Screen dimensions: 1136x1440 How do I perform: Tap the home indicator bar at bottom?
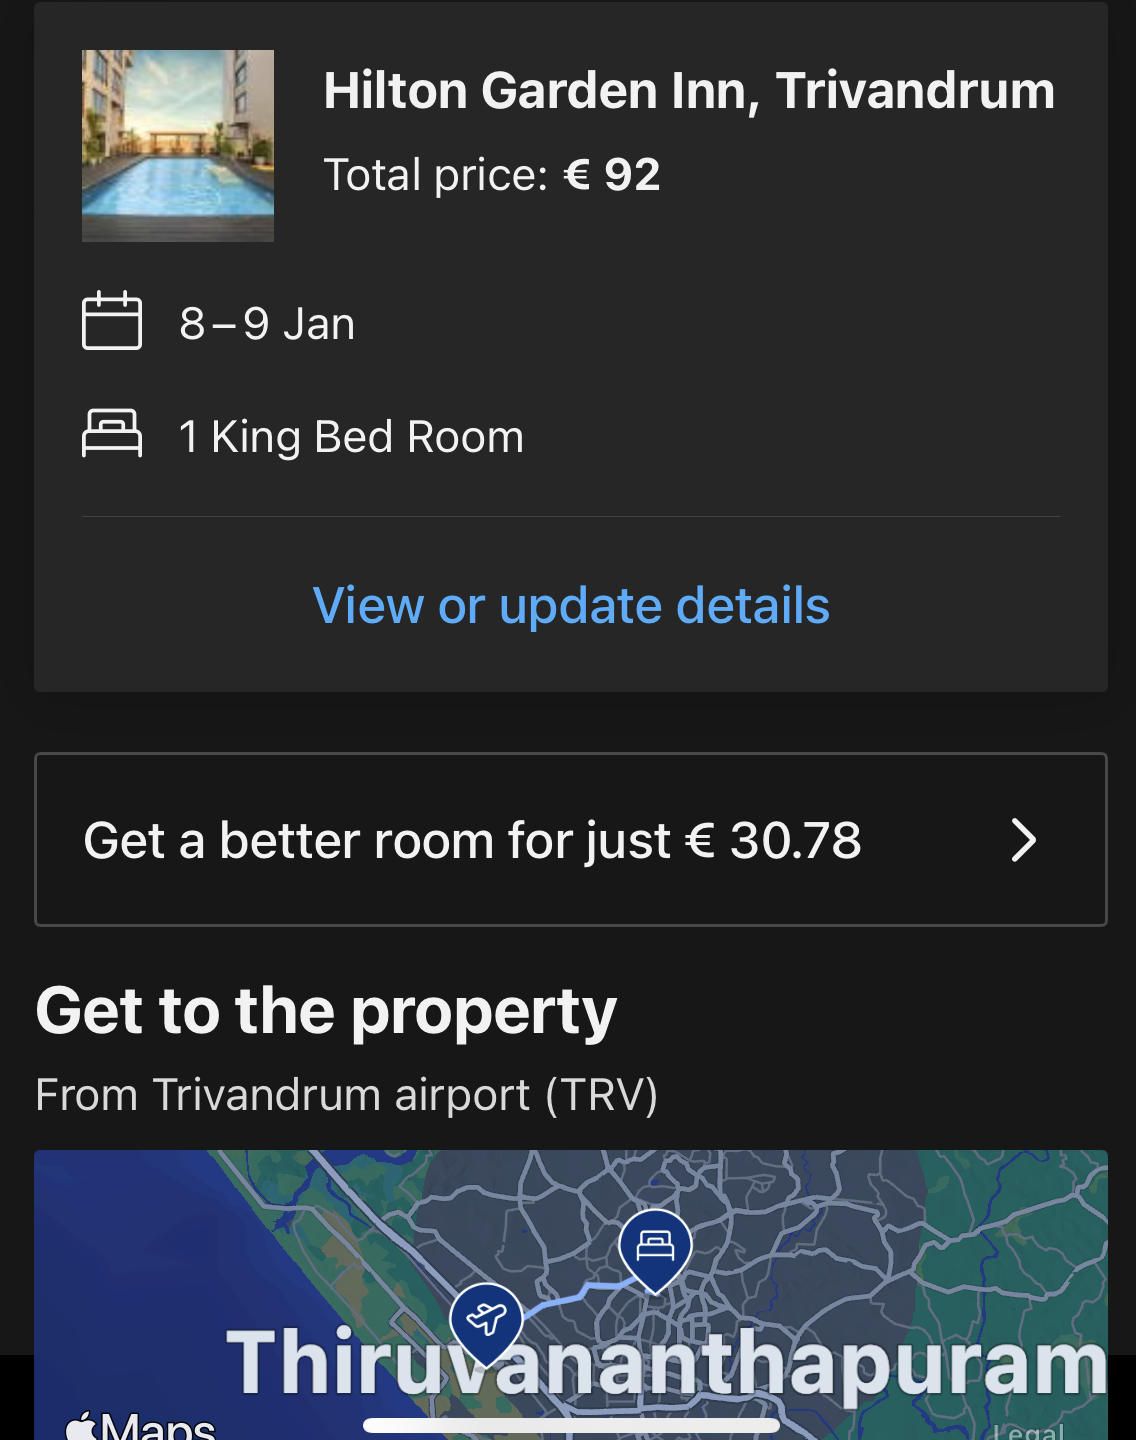(x=571, y=1425)
